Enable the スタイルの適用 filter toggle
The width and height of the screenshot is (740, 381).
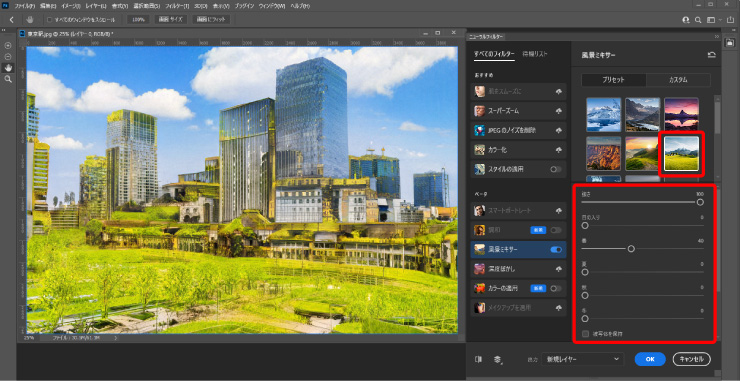point(556,169)
